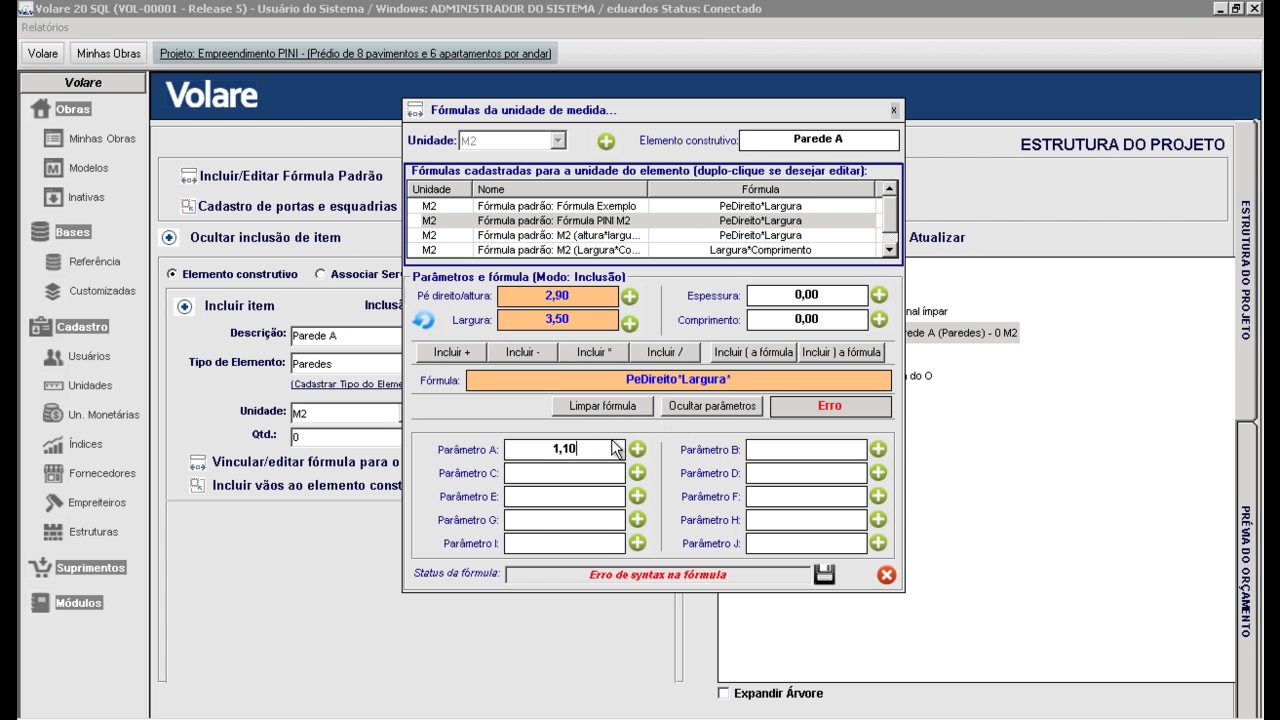Click green plus beside Unidade dropdown
1280x720 pixels.
(x=606, y=141)
